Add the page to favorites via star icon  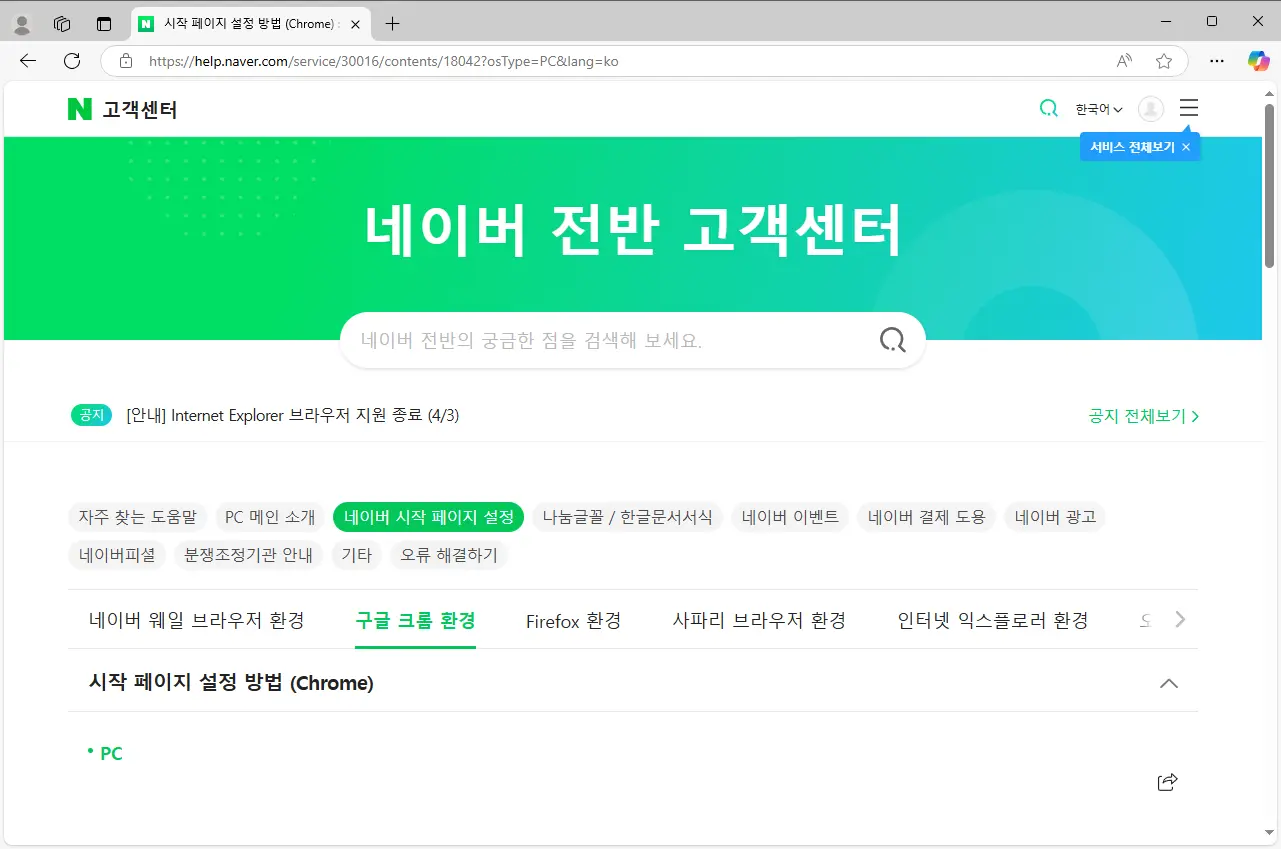point(1163,61)
